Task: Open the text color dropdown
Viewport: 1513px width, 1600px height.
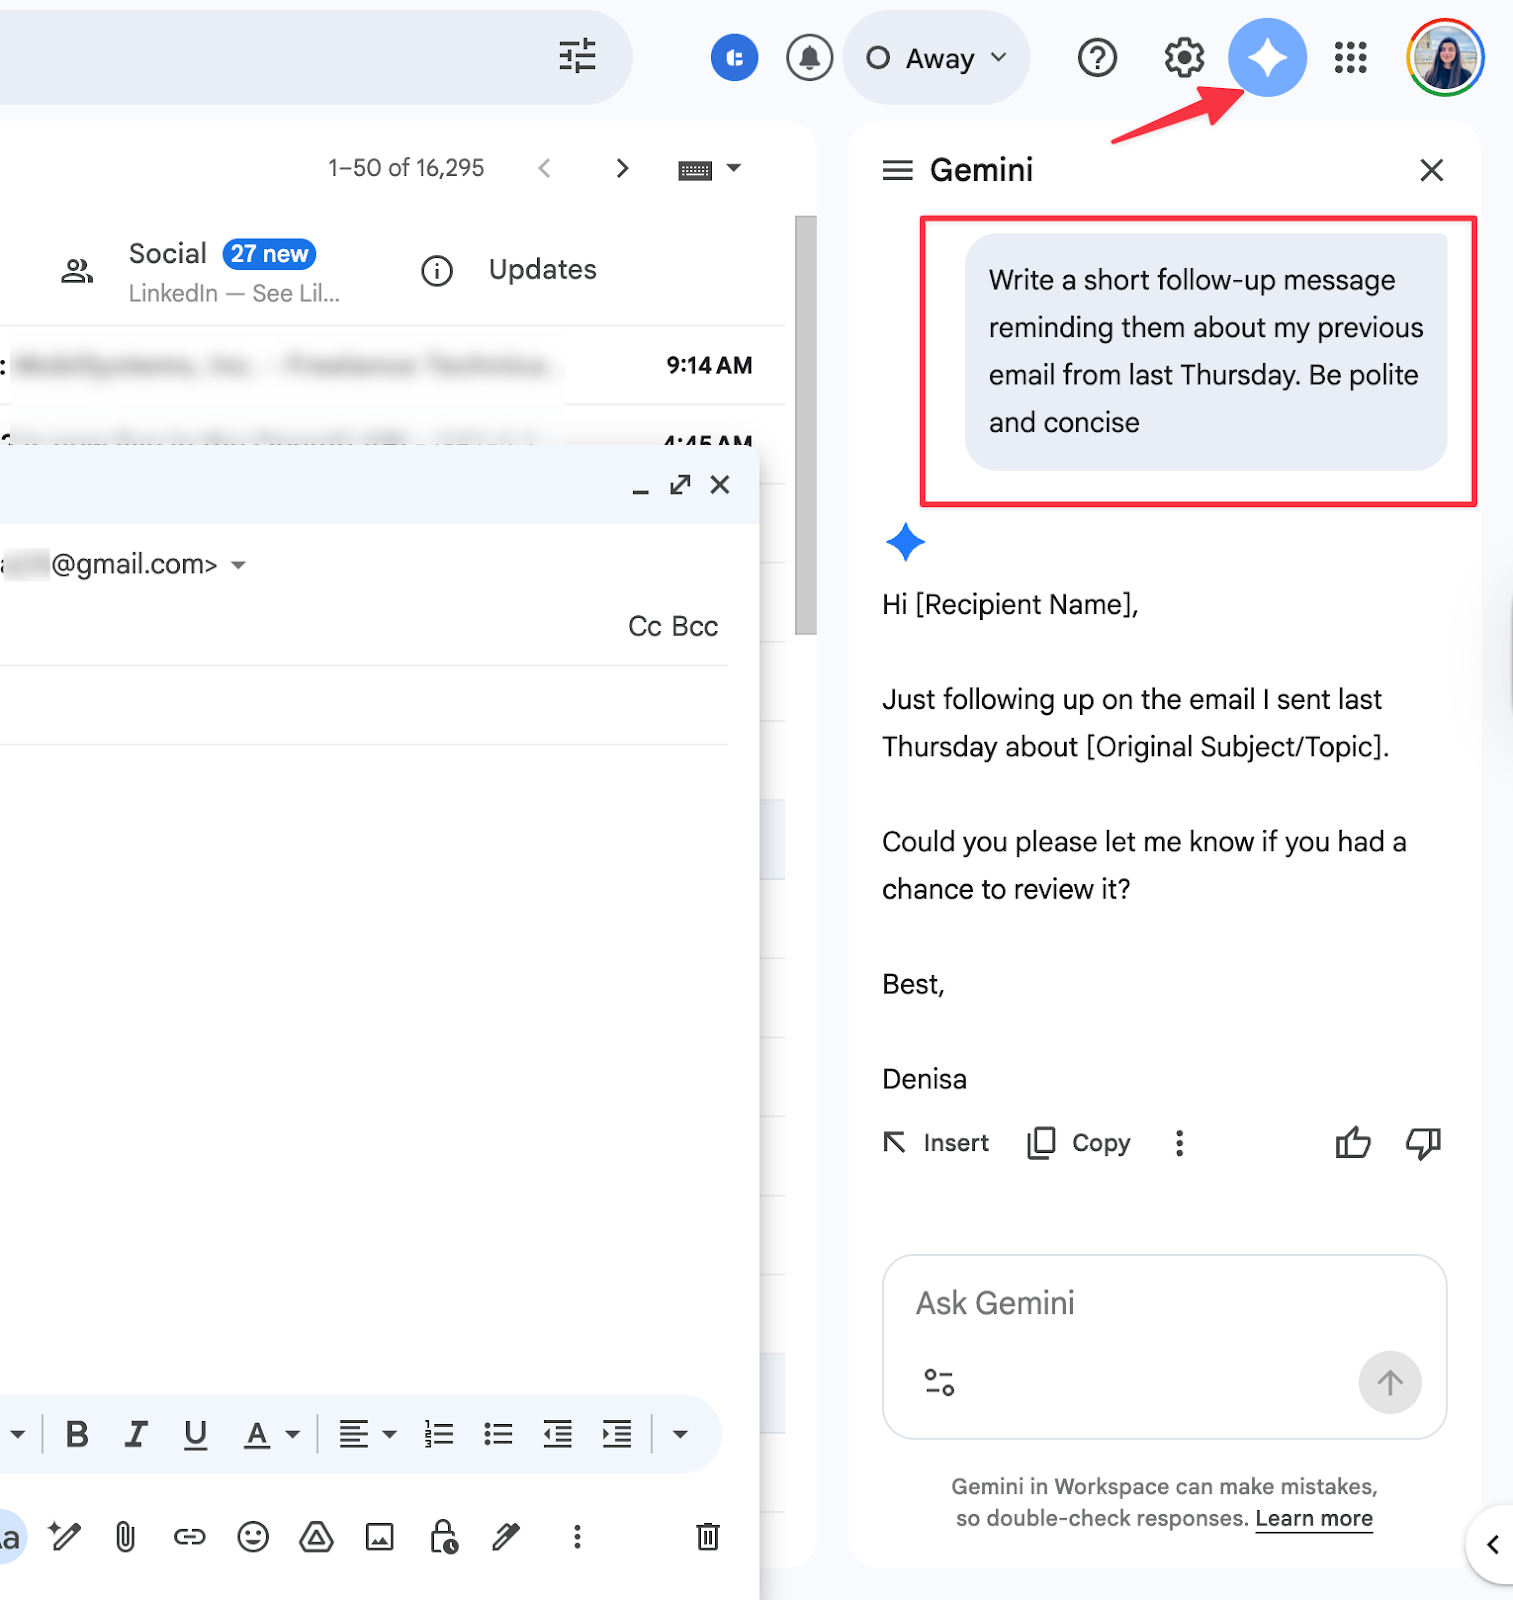Action: click(272, 1434)
